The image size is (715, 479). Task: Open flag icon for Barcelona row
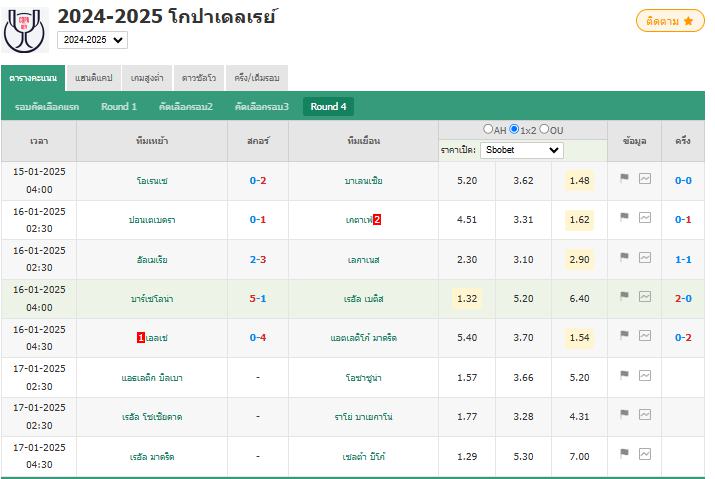click(x=624, y=296)
